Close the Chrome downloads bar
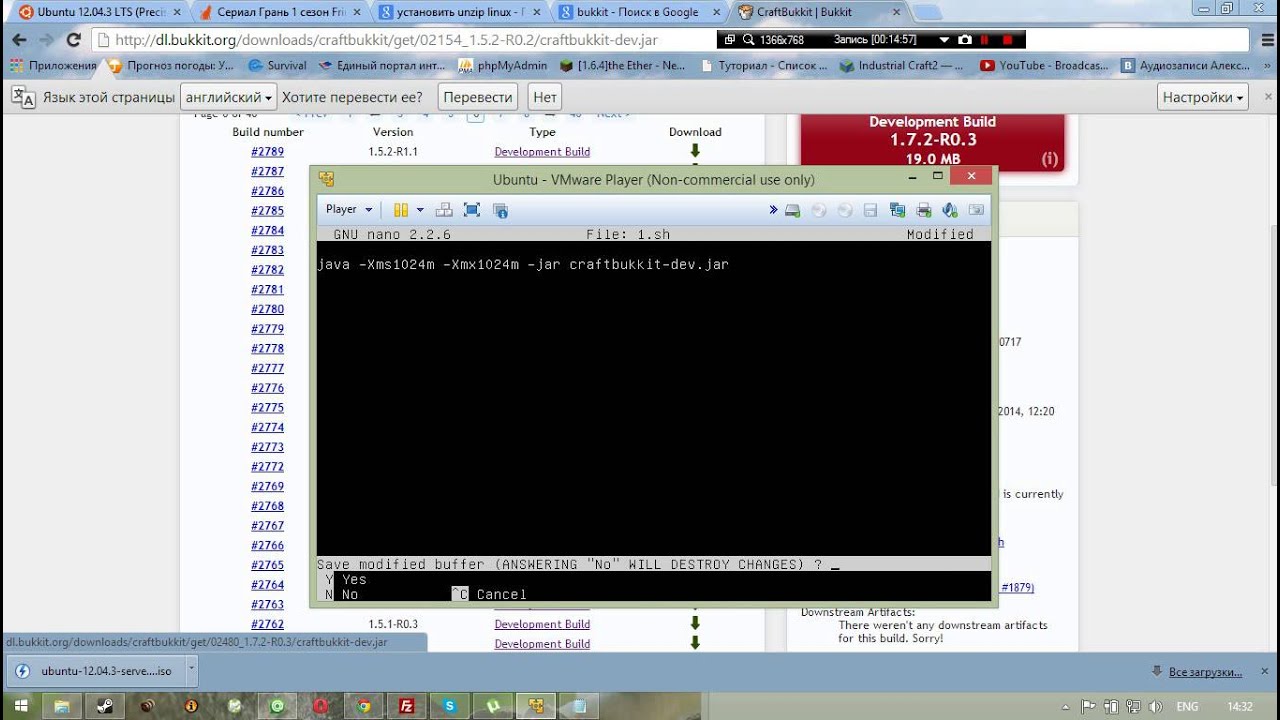 coord(1265,672)
